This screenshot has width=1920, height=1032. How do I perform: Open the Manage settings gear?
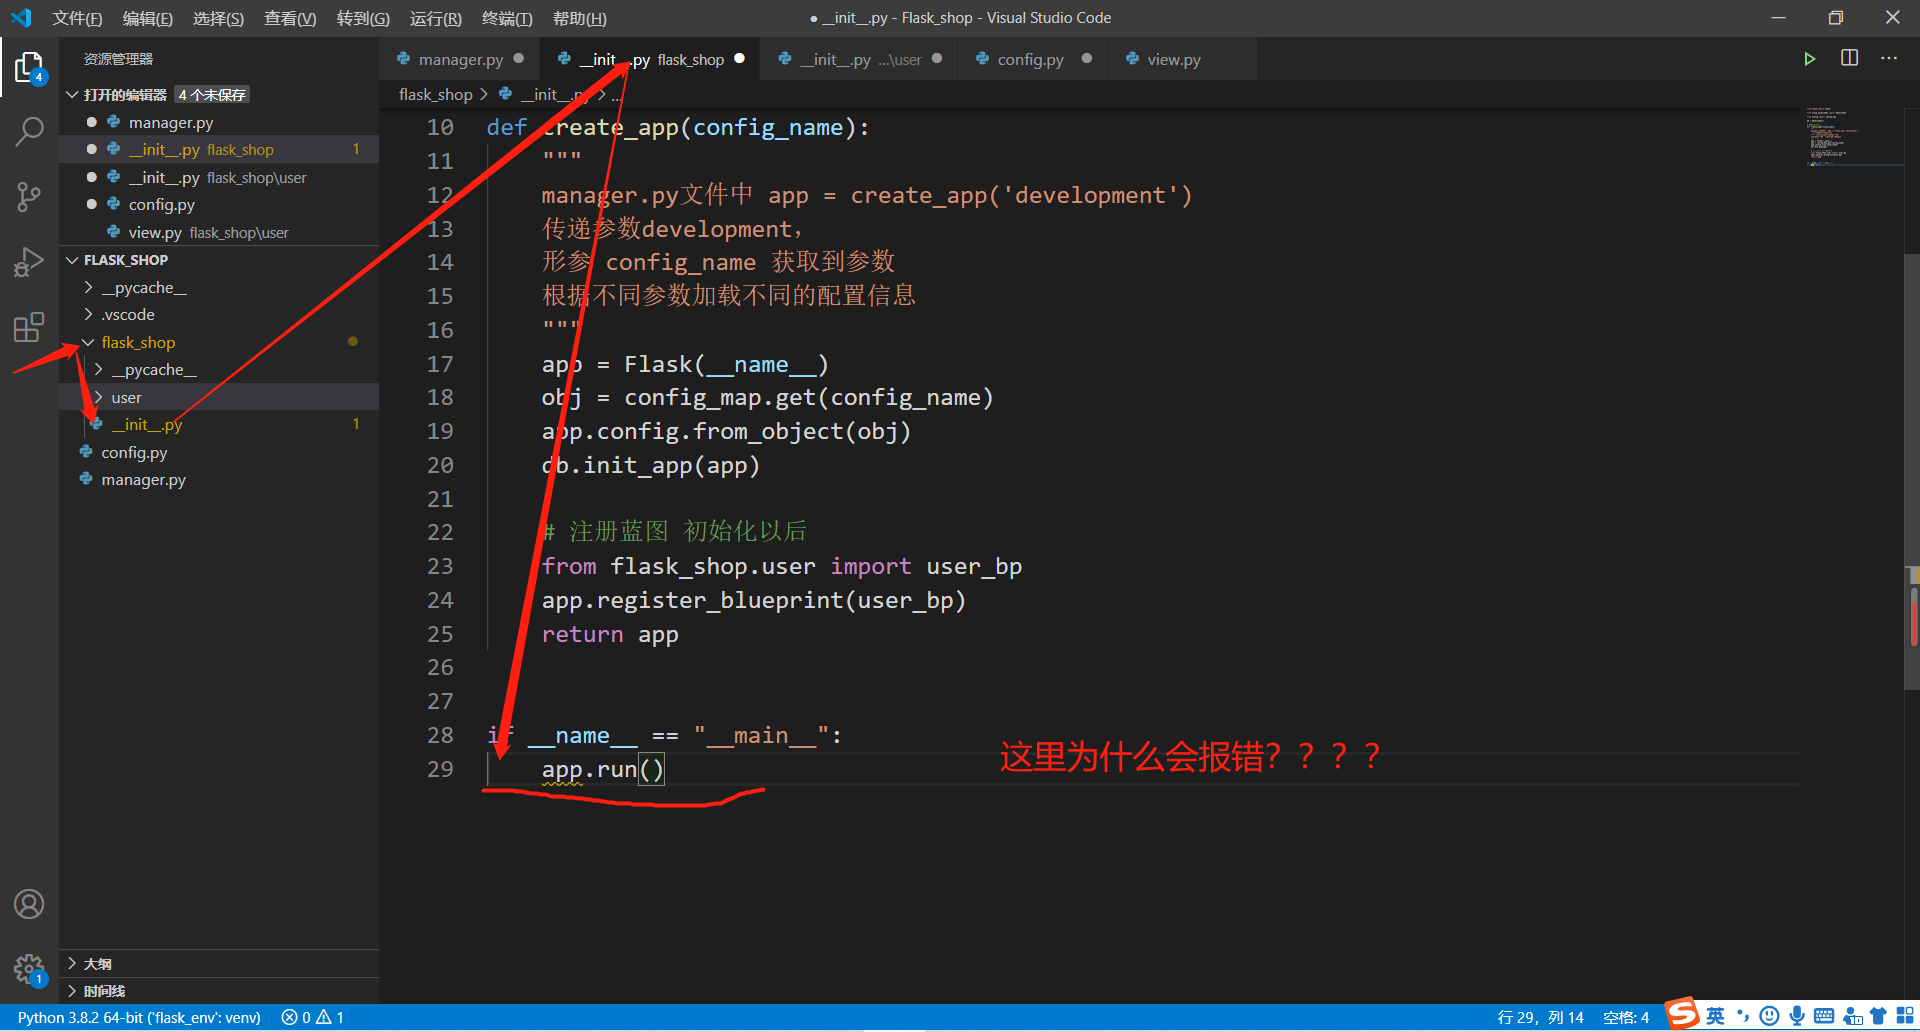pos(29,968)
